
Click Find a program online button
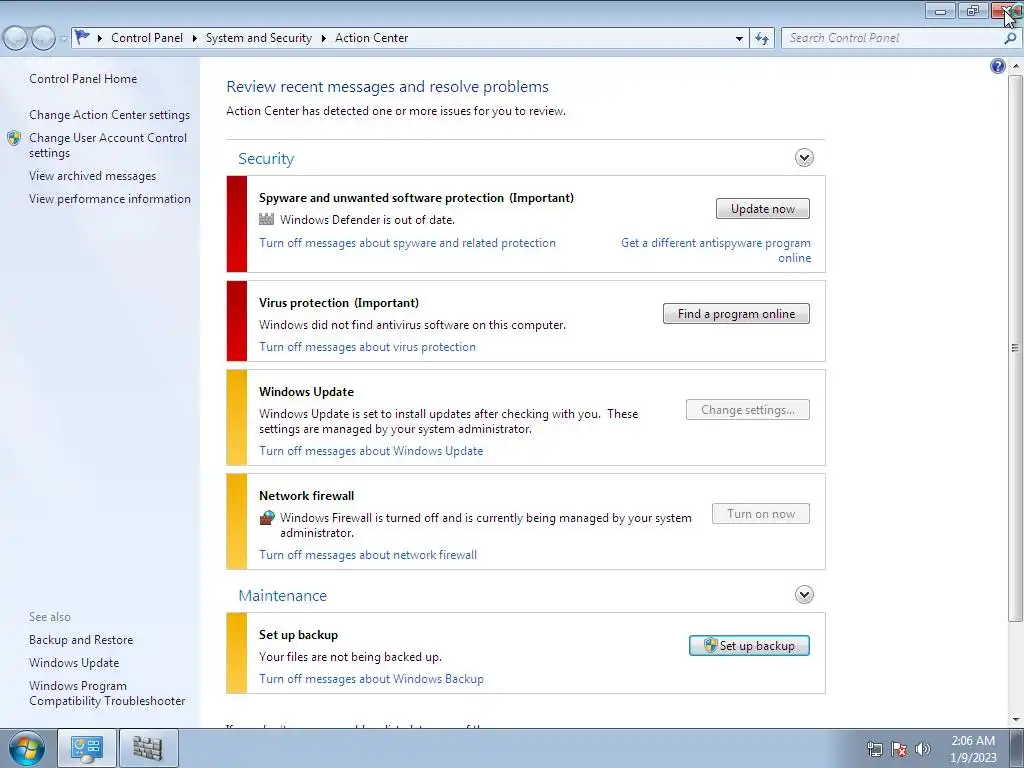tap(736, 313)
